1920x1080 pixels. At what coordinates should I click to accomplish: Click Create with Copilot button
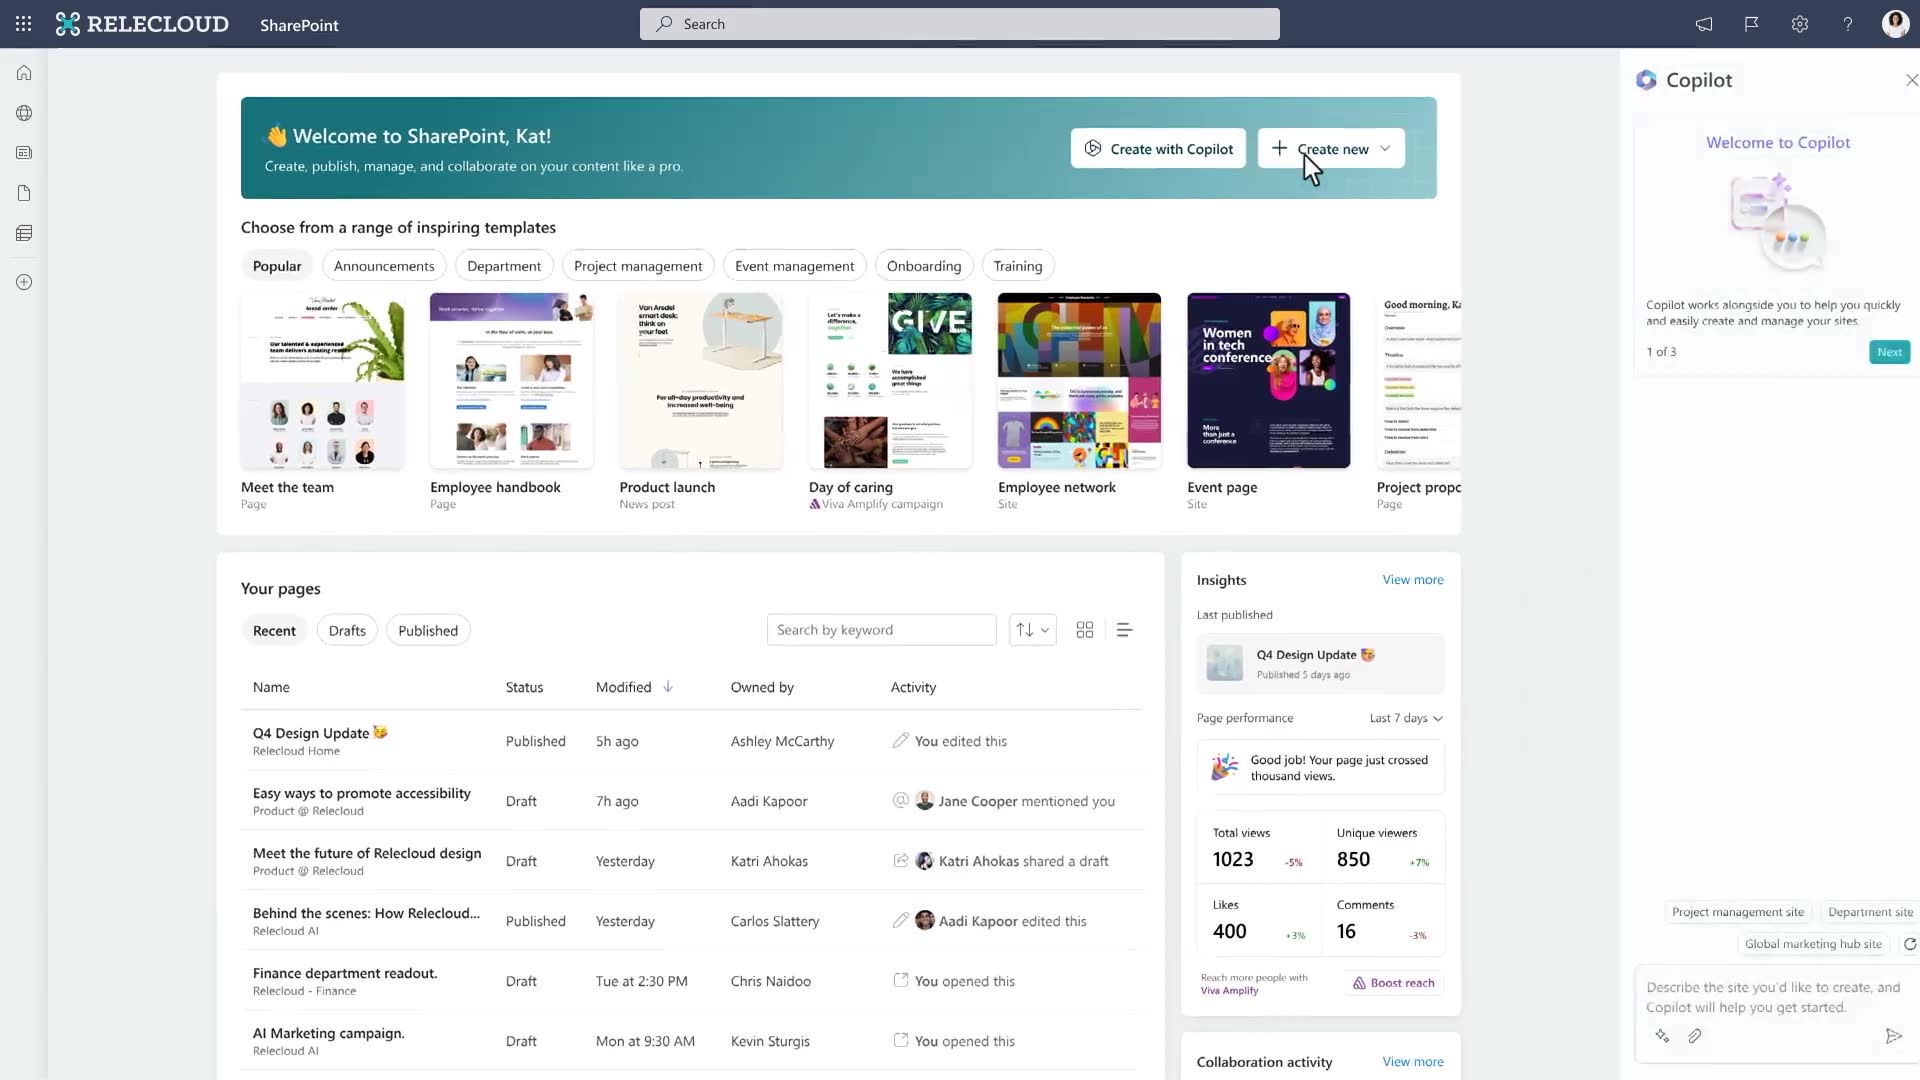pos(1158,148)
